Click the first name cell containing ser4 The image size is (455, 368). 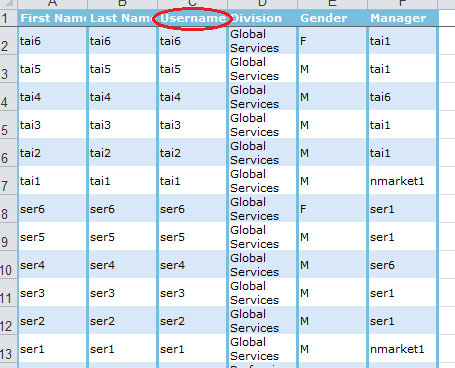52,264
